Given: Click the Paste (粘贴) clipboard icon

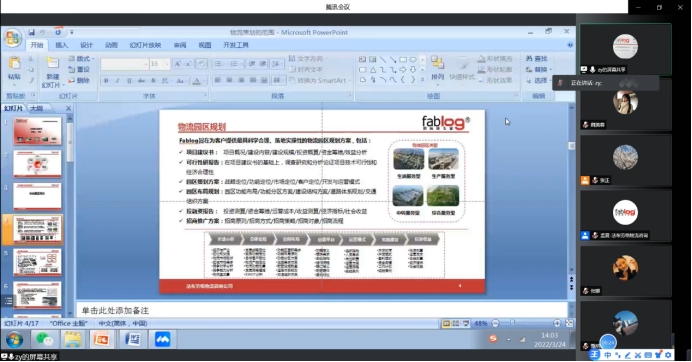Looking at the screenshot, I should (x=14, y=63).
